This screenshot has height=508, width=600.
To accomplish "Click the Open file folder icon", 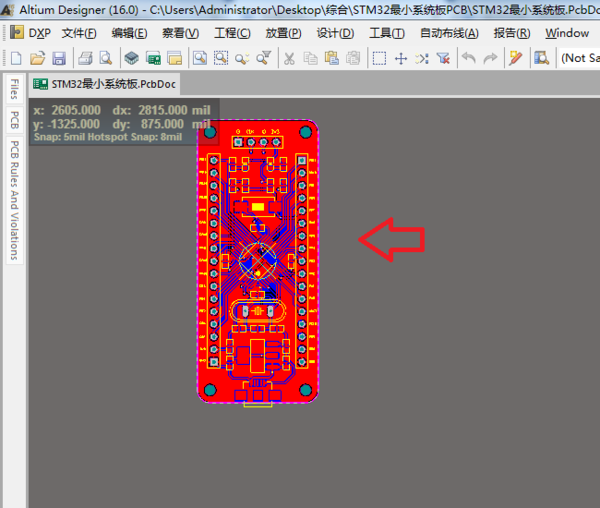I will coord(38,59).
